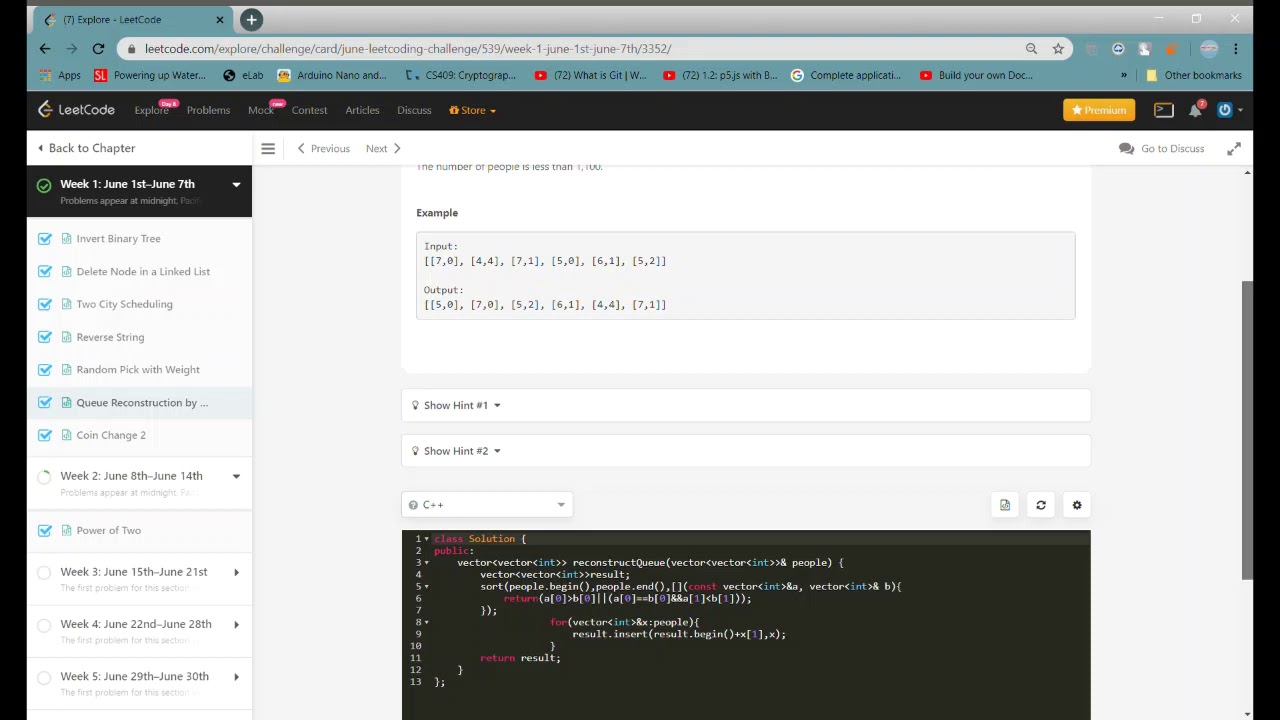The height and width of the screenshot is (720, 1280).
Task: Click the page vertical scrollbar thumb
Action: (1247, 430)
